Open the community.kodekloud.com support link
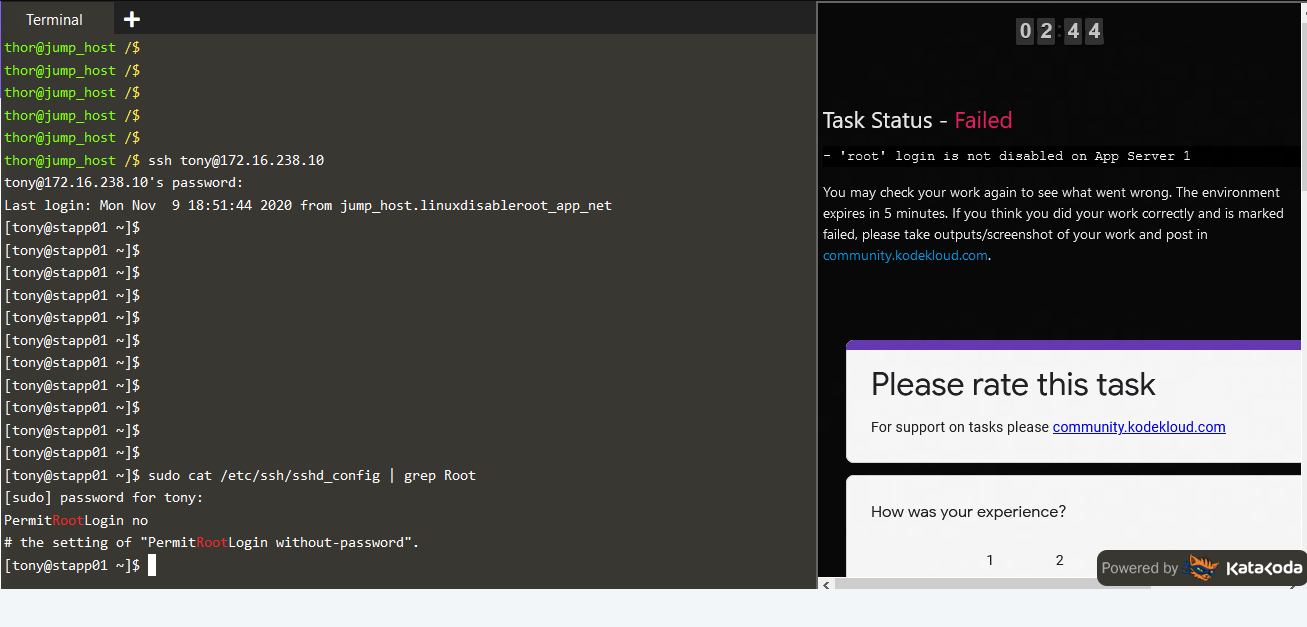 [905, 255]
